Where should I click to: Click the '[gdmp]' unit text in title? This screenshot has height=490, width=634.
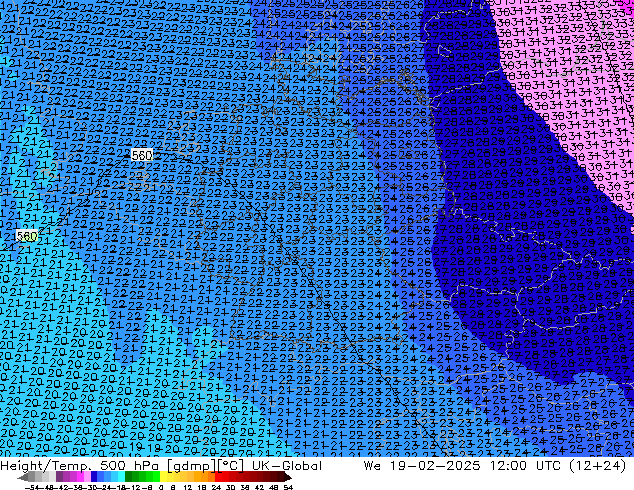(190, 466)
